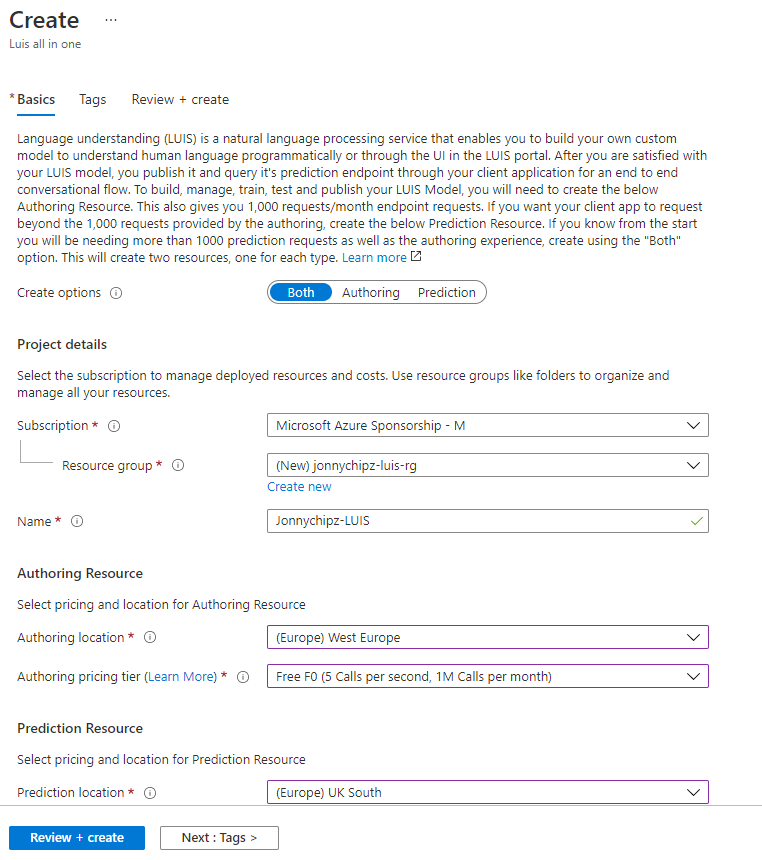Screen dimensions: 762x860
Task: Open the more options ellipsis beside Create
Action: (x=110, y=20)
